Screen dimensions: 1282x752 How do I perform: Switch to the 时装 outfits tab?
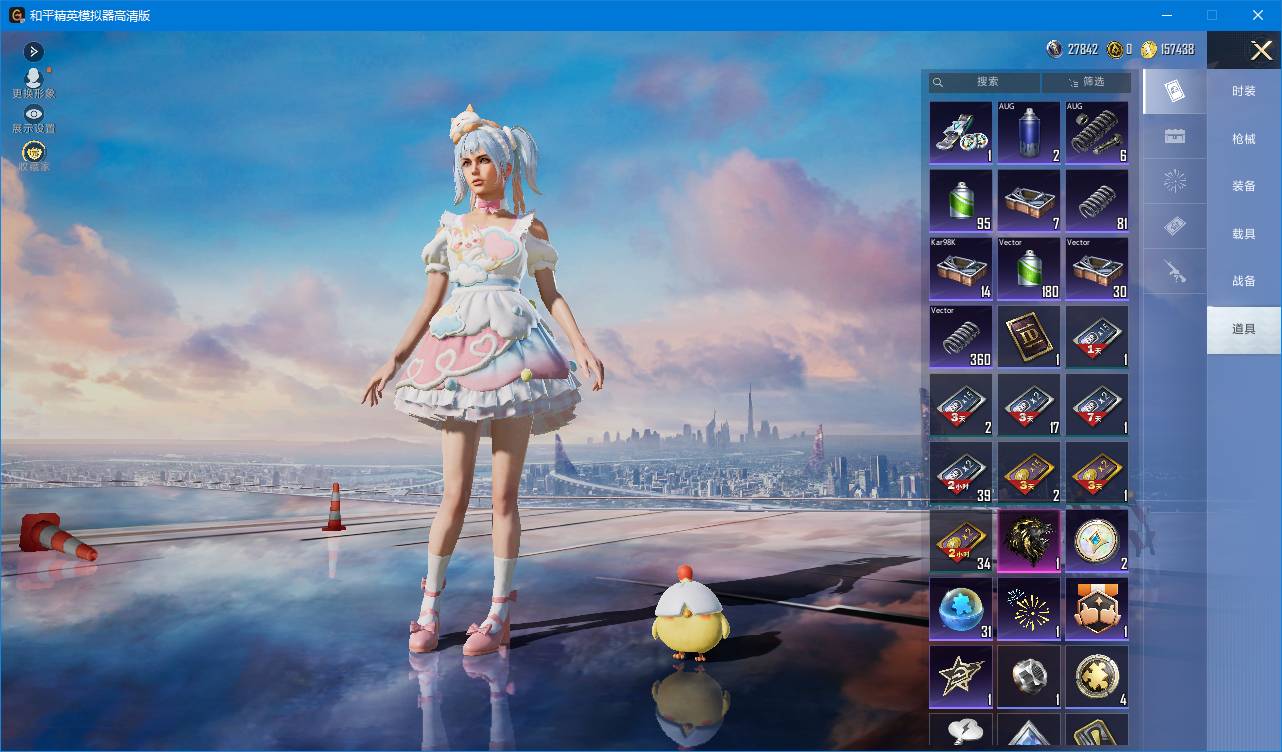coord(1244,91)
